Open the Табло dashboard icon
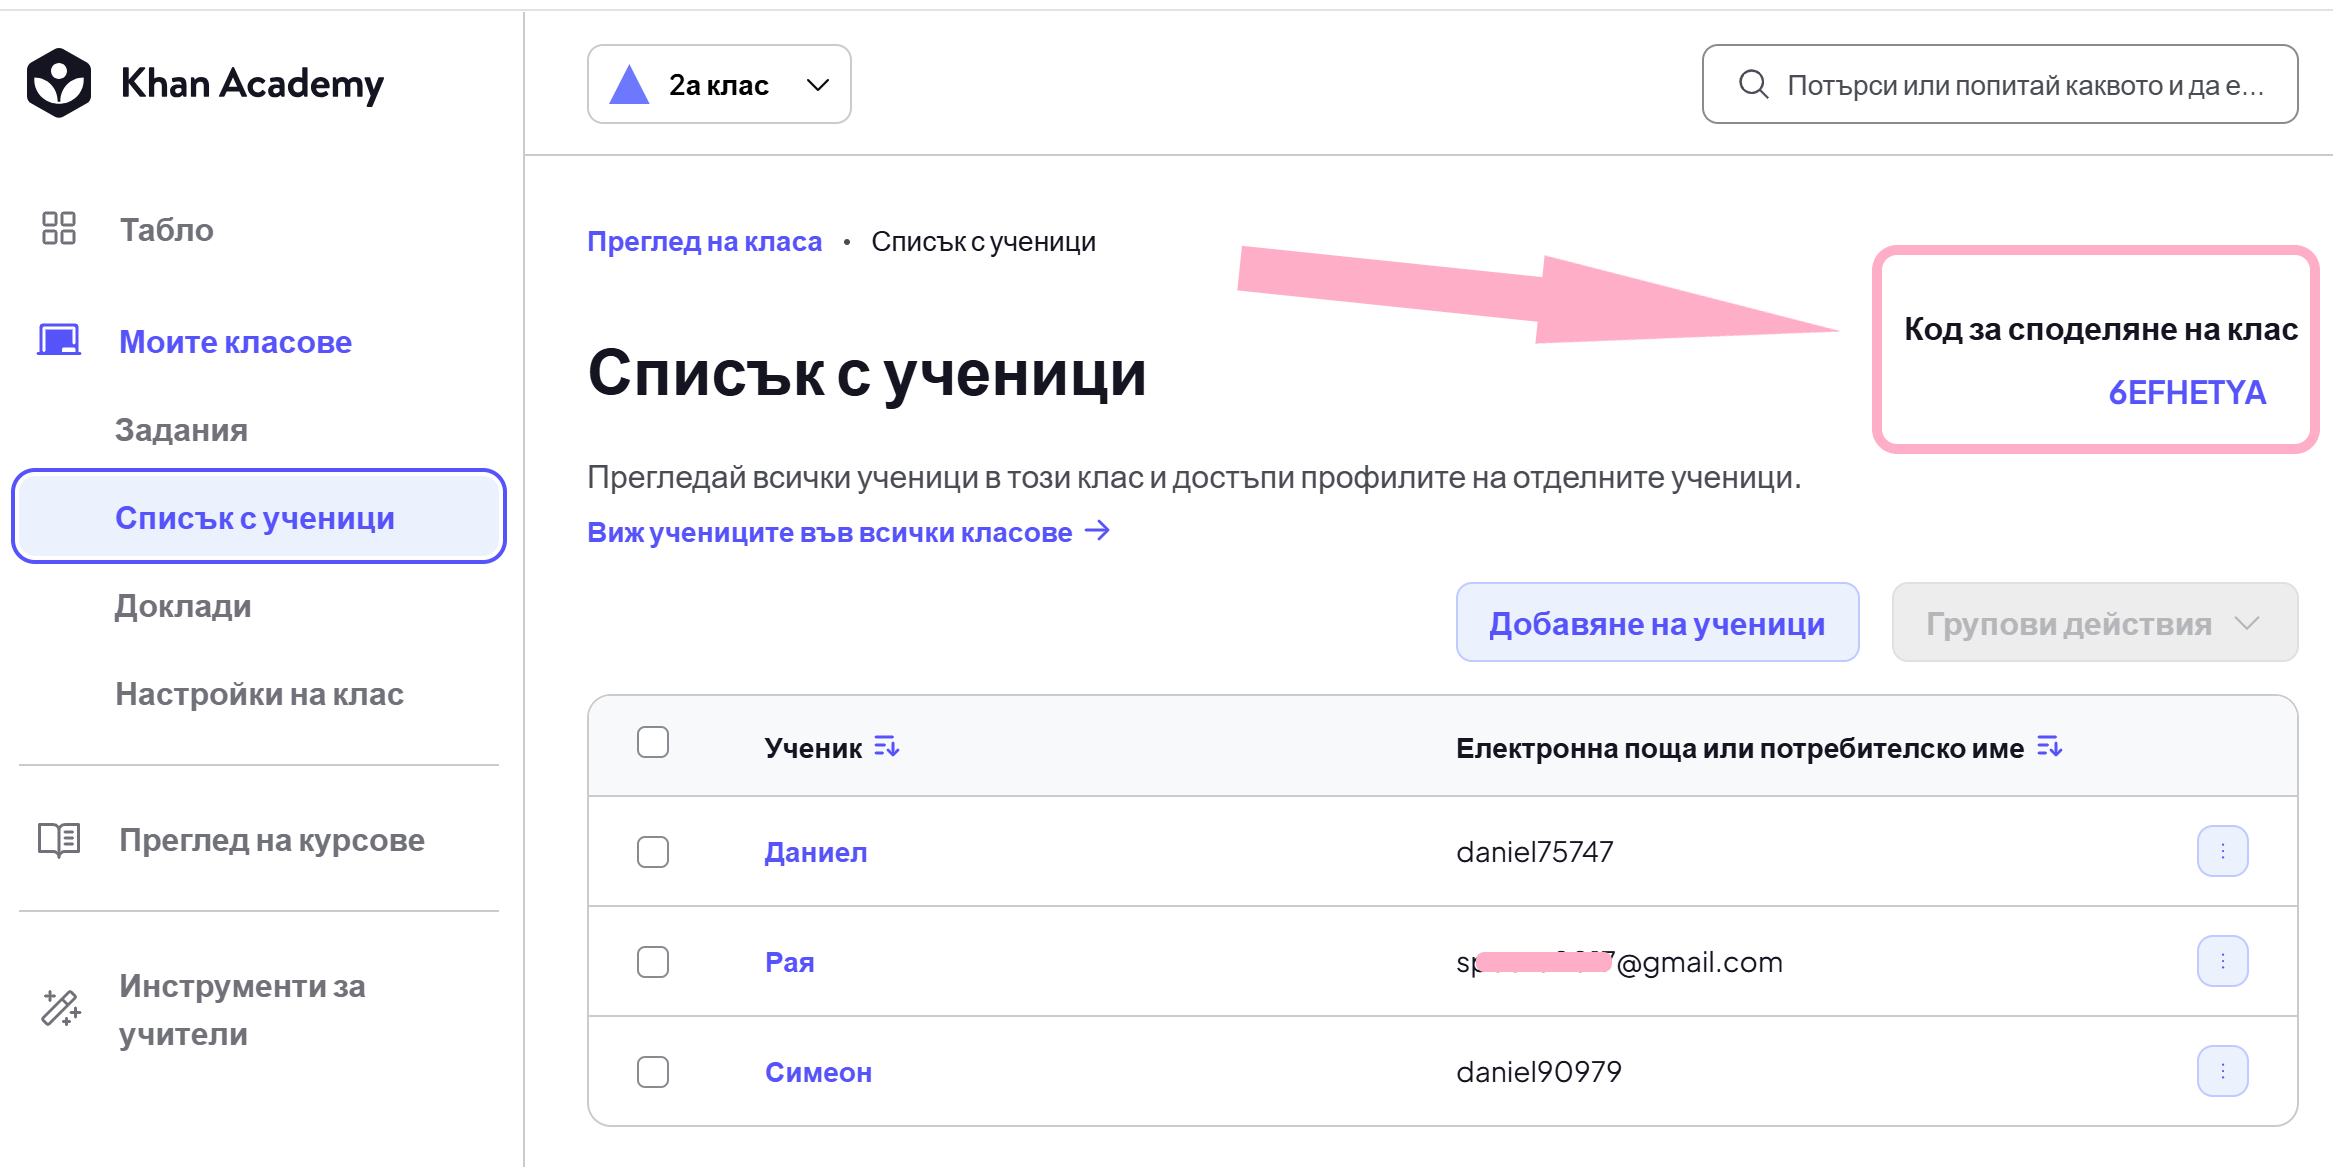This screenshot has height=1167, width=2333. (x=59, y=228)
